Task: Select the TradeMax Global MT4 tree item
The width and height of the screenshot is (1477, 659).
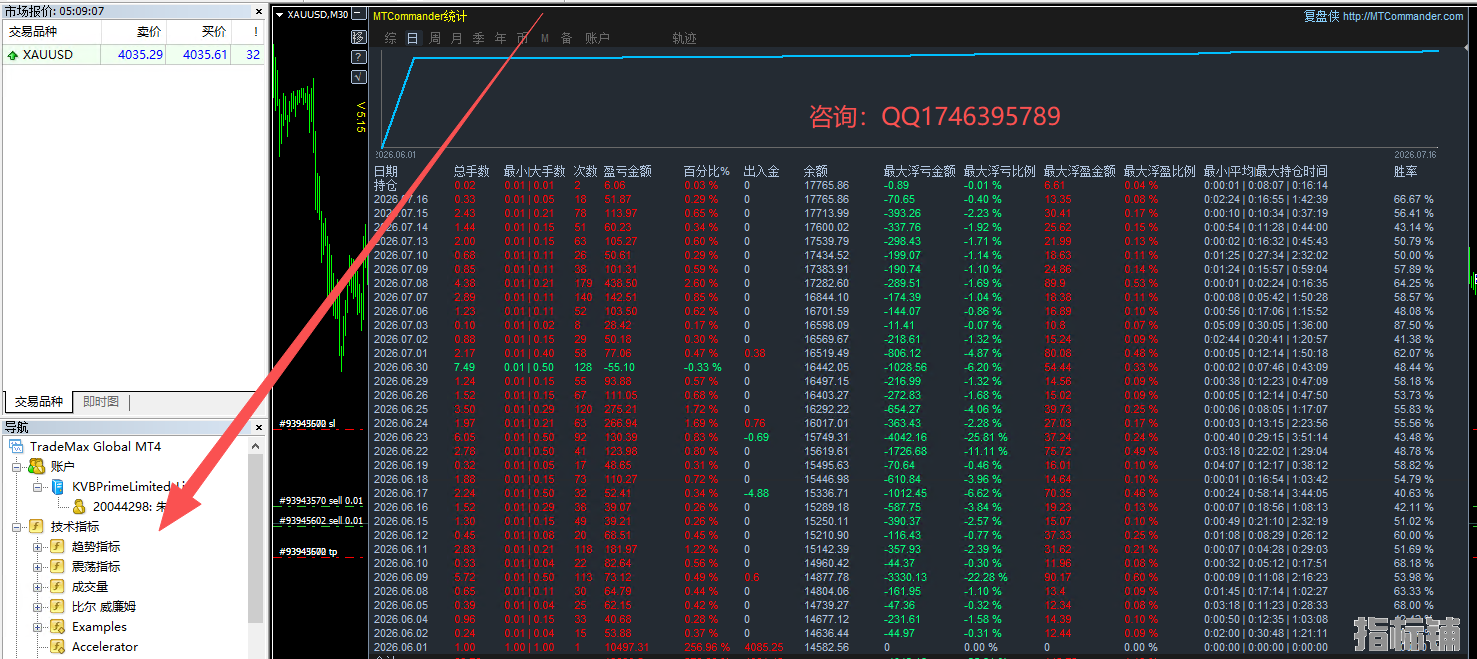Action: (96, 446)
